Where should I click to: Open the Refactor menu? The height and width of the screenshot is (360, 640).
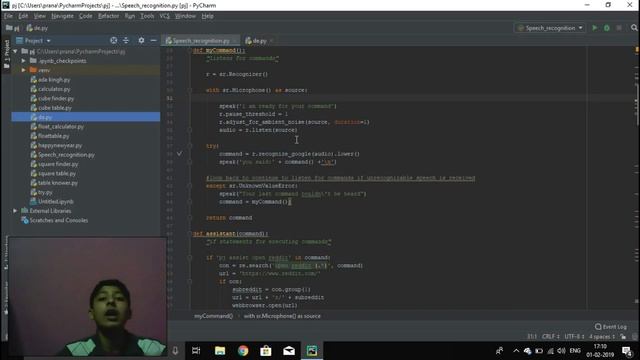click(x=108, y=16)
